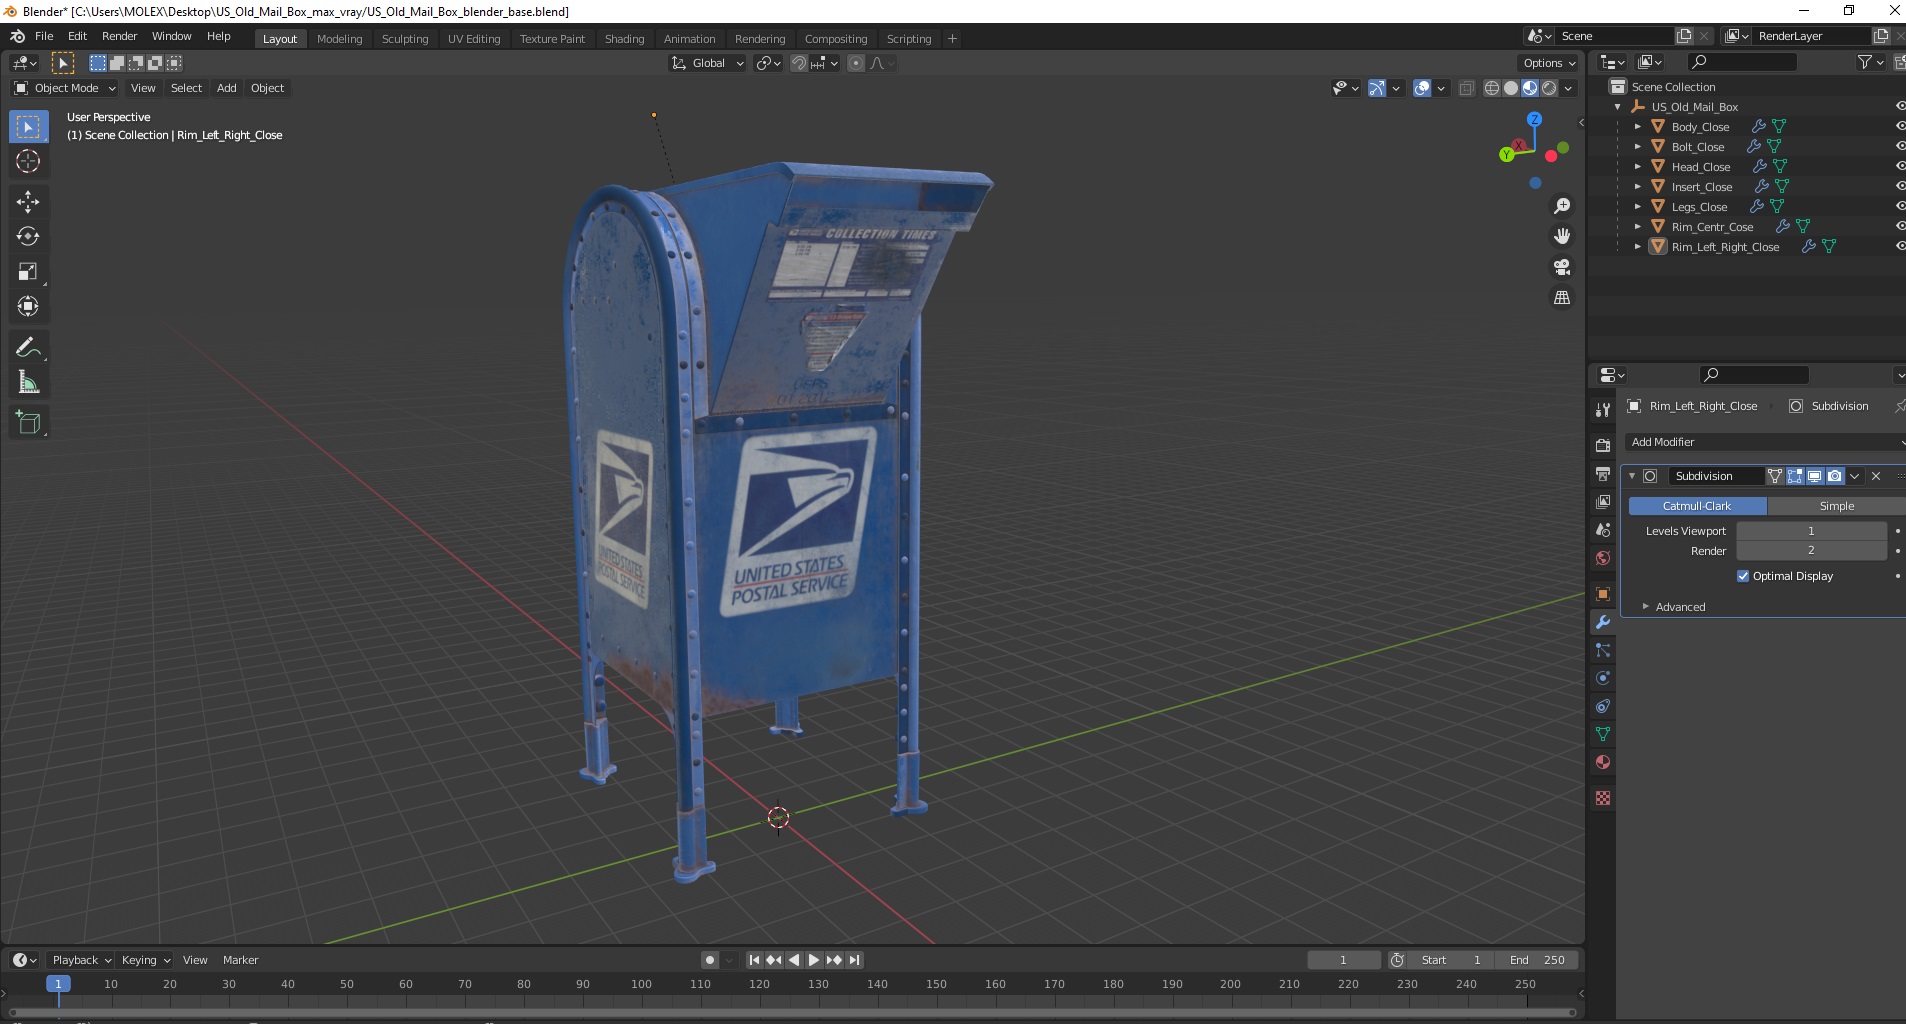Open the Playback dropdown
This screenshot has width=1906, height=1024.
[x=80, y=960]
